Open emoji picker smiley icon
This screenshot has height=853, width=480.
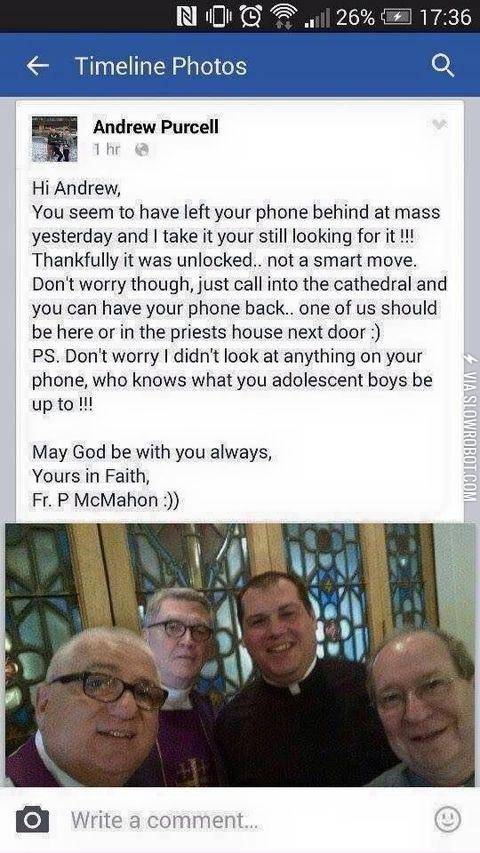447,819
